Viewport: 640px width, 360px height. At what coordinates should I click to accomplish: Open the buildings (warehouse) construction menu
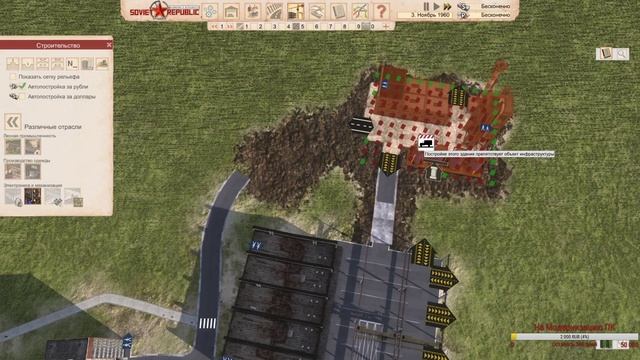[231, 11]
